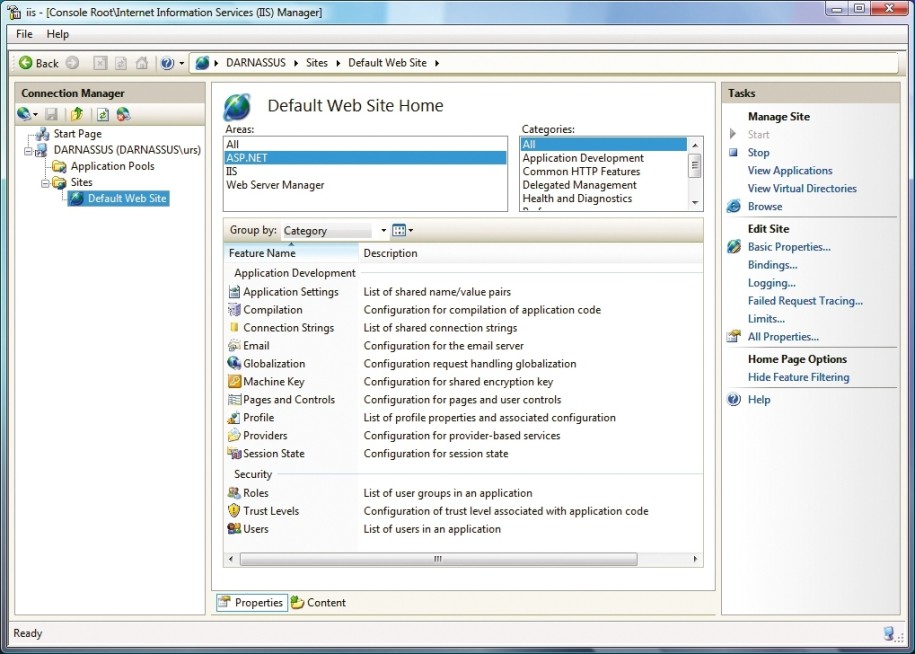Expand the breadcrumb arrow after DARNASSUS
This screenshot has height=654, width=915.
pos(296,63)
